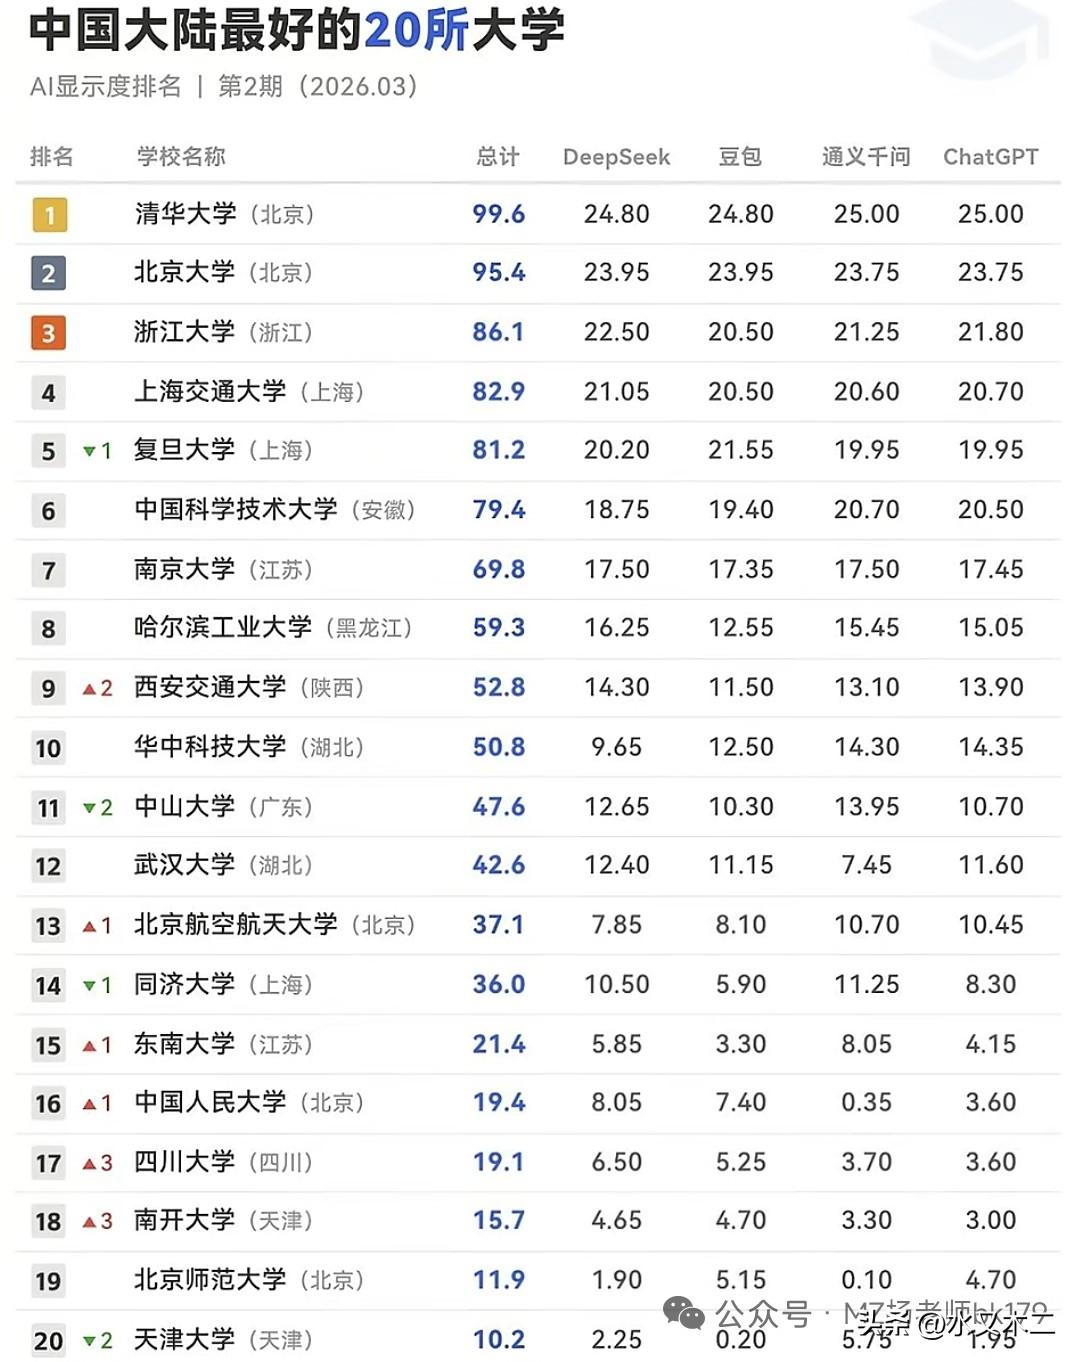Click the down-1 change marker for 同济大学

point(97,985)
